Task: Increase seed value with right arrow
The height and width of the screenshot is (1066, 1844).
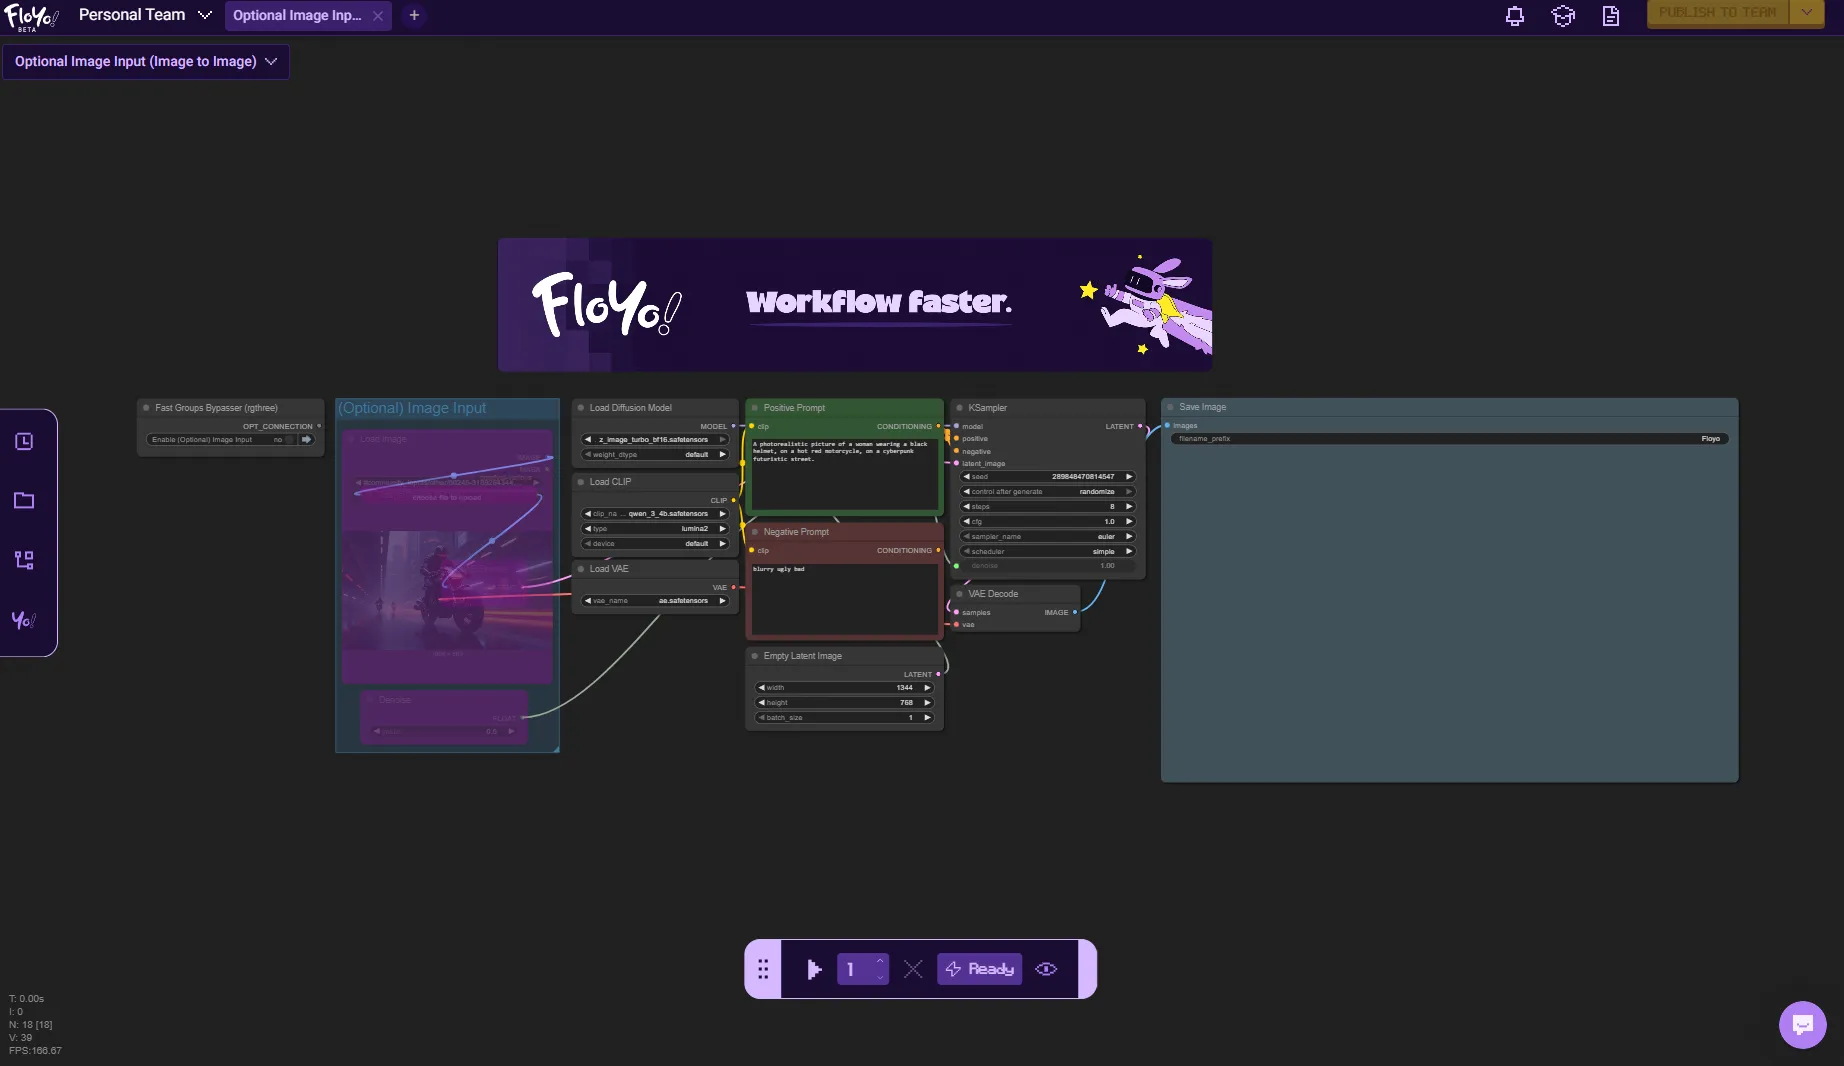Action: tap(1129, 477)
